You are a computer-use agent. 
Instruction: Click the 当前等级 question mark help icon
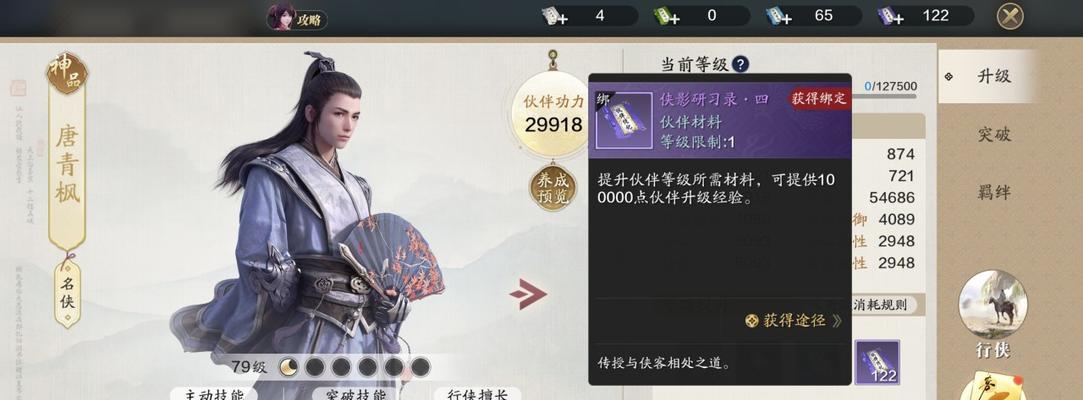(x=740, y=64)
